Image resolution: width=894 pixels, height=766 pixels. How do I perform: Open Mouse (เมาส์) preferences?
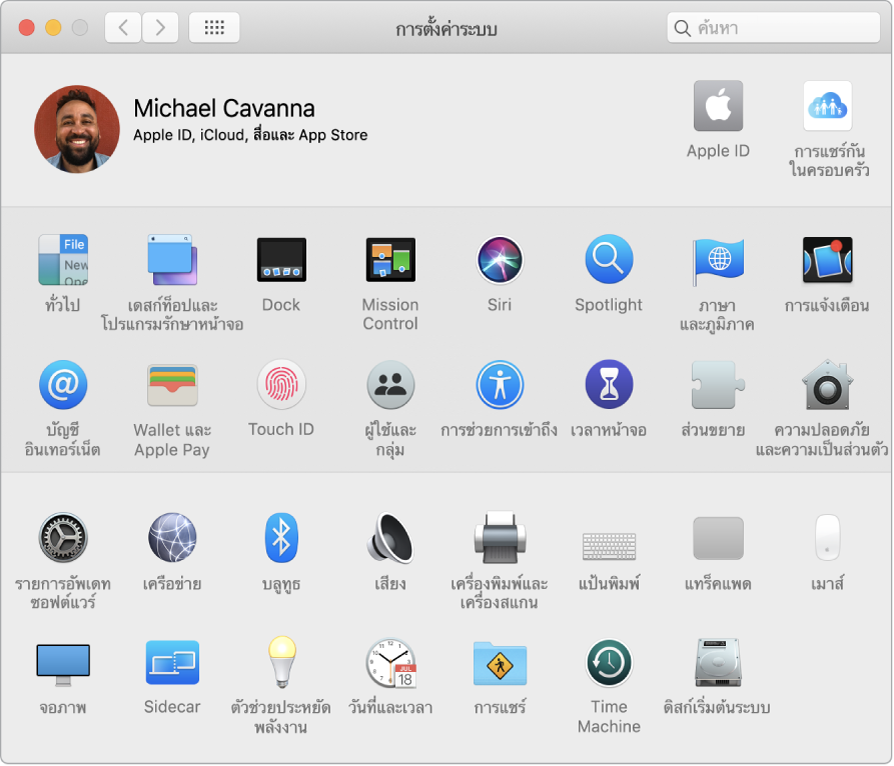827,538
